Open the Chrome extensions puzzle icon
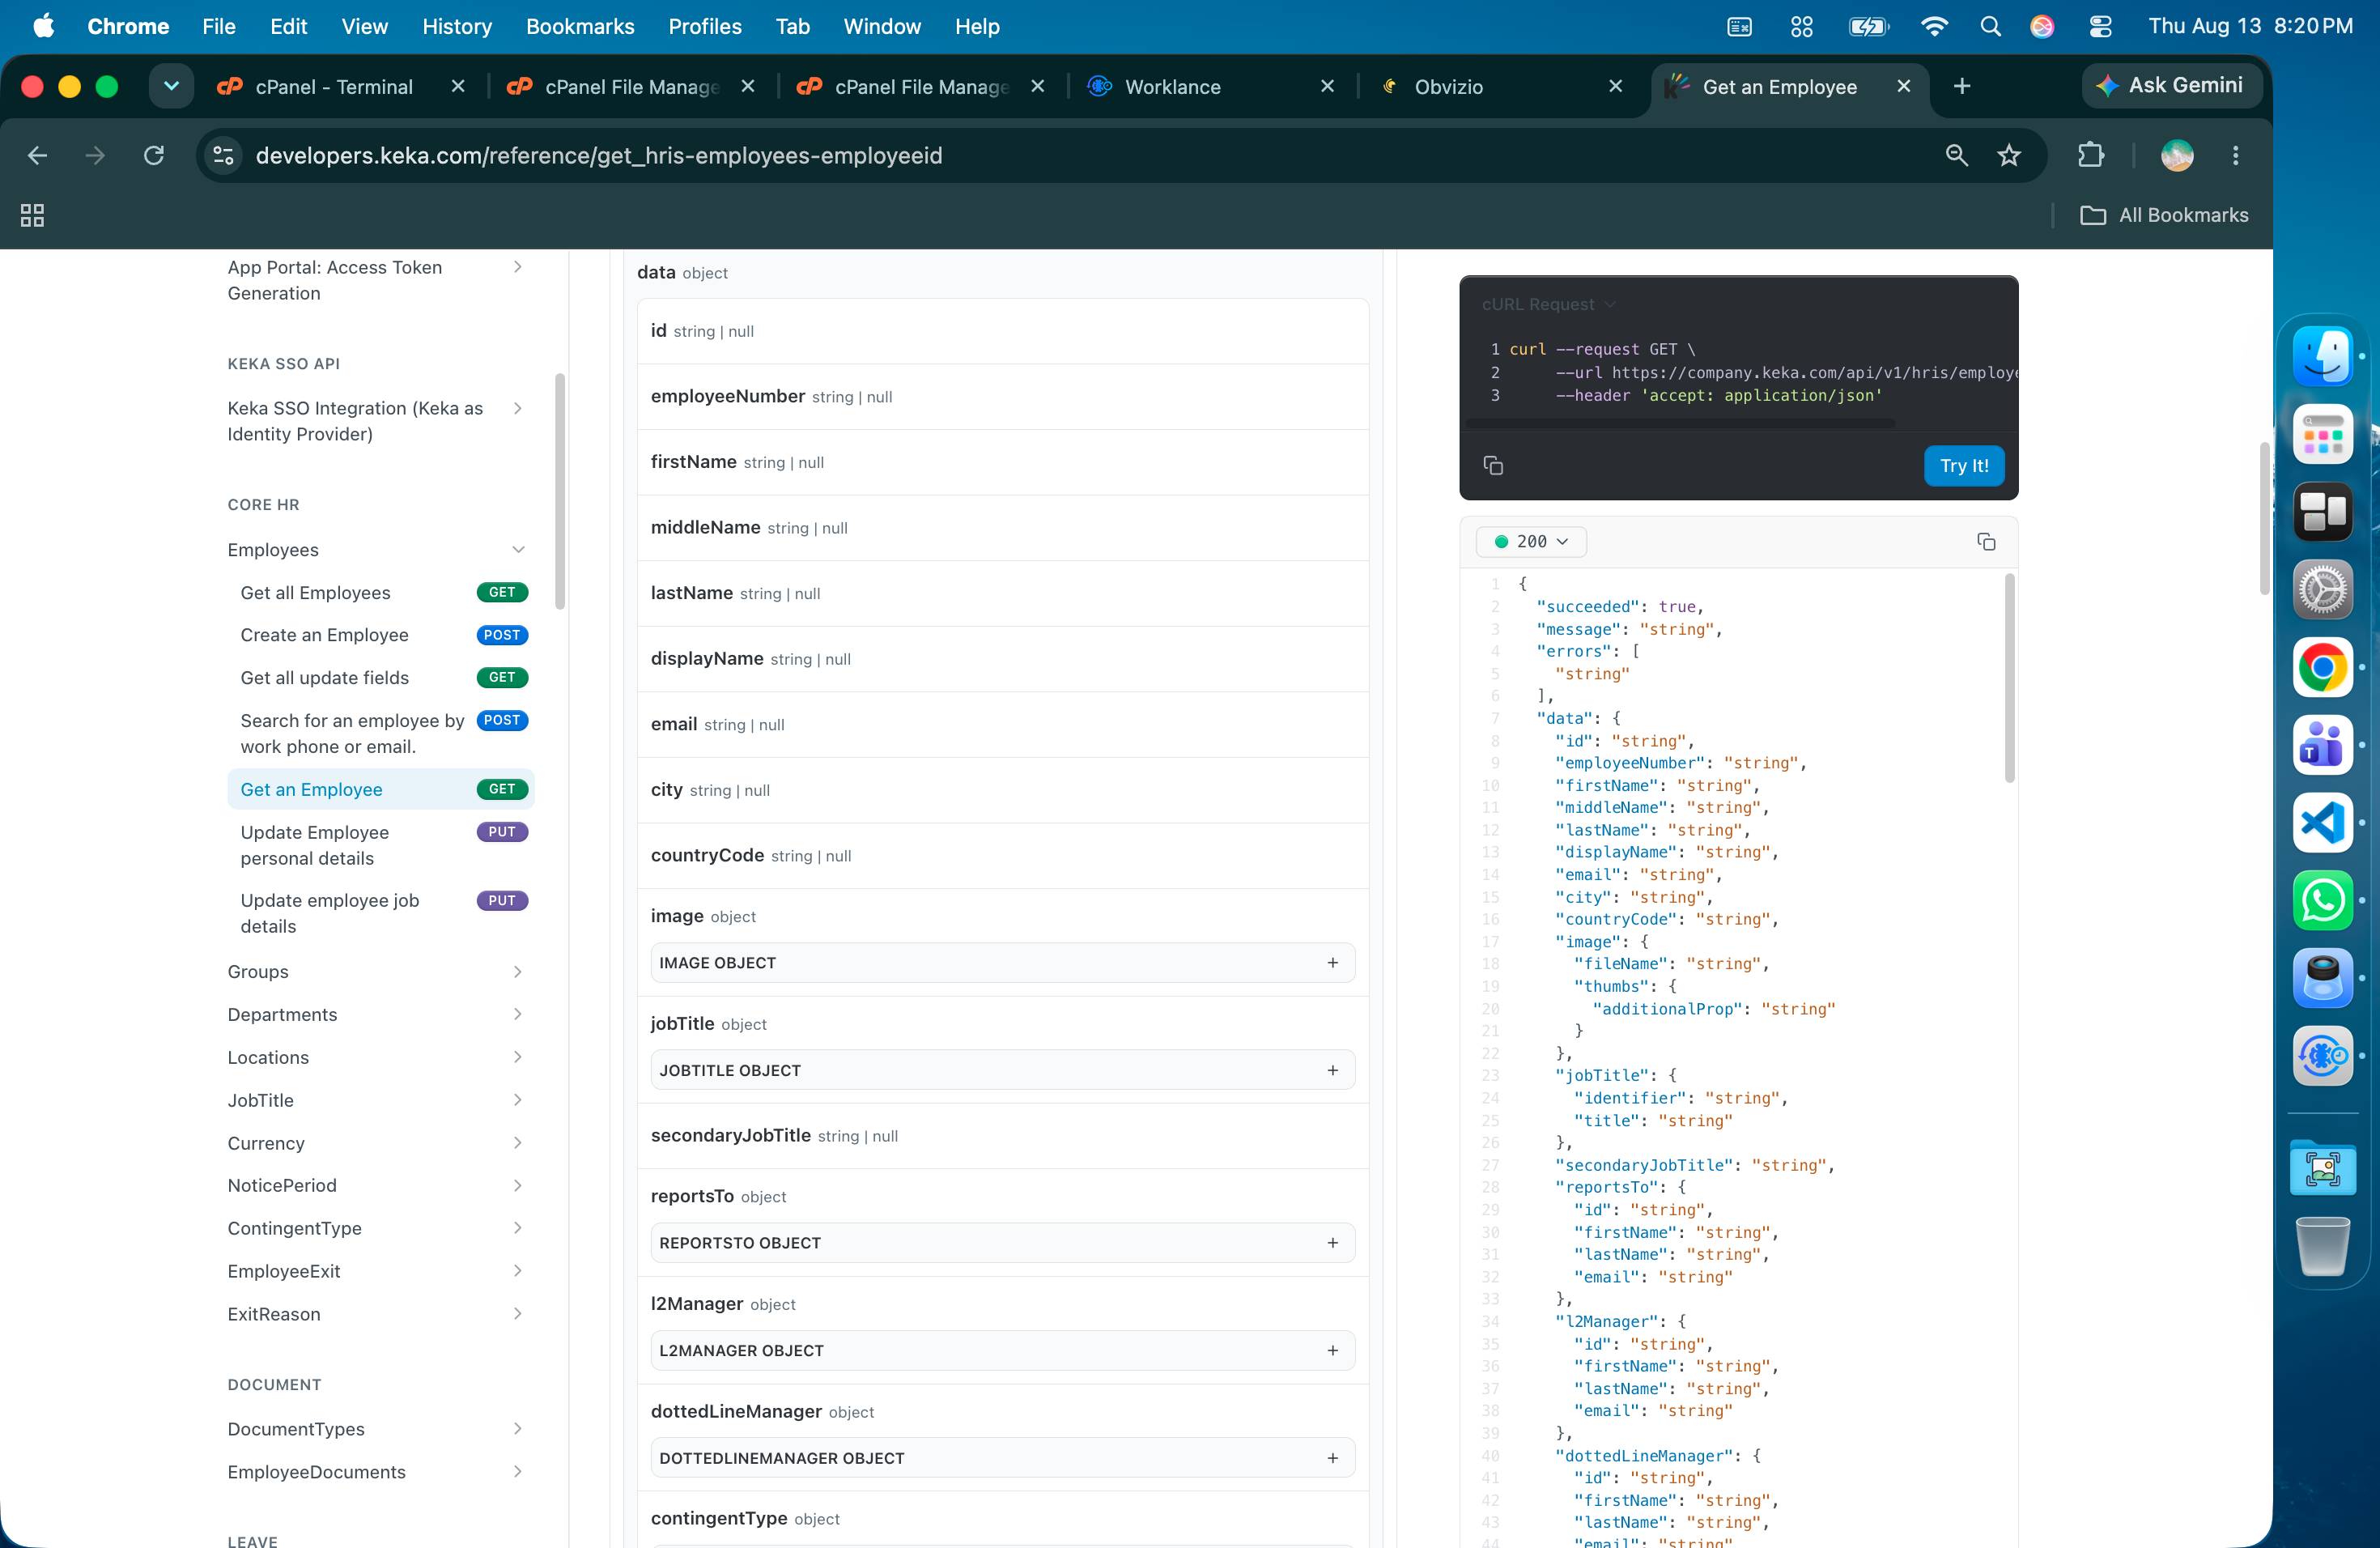Screen dimensions: 2380x1548 tap(2090, 155)
